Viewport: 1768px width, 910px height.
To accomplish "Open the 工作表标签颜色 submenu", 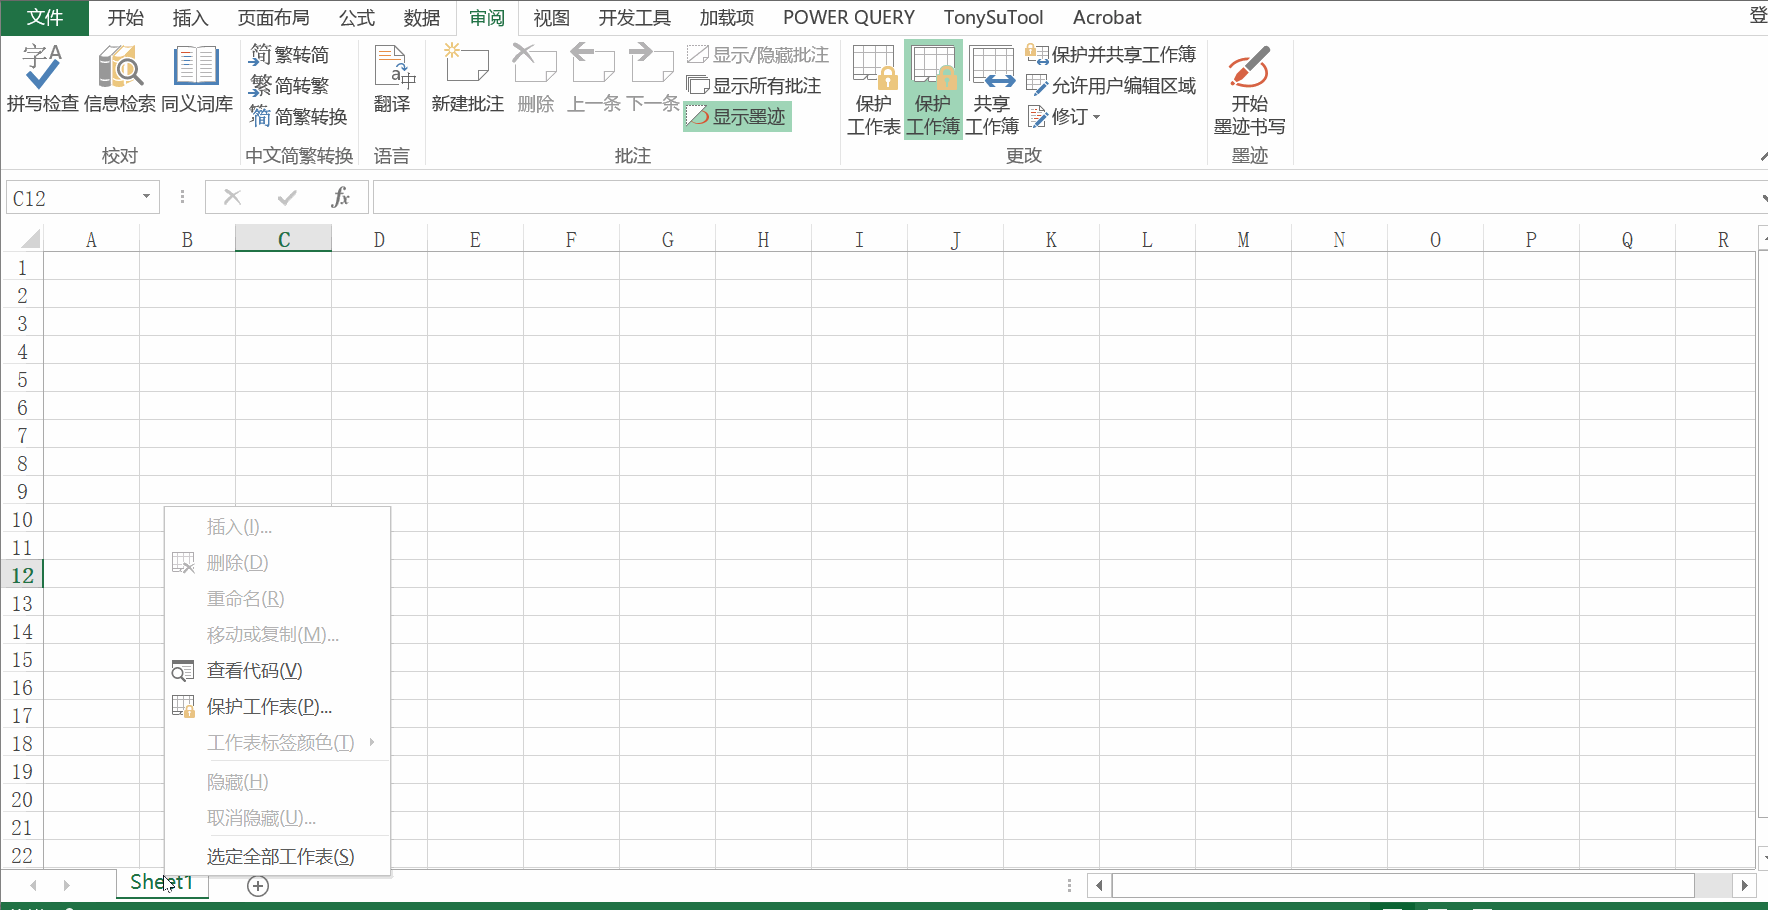I will [281, 743].
